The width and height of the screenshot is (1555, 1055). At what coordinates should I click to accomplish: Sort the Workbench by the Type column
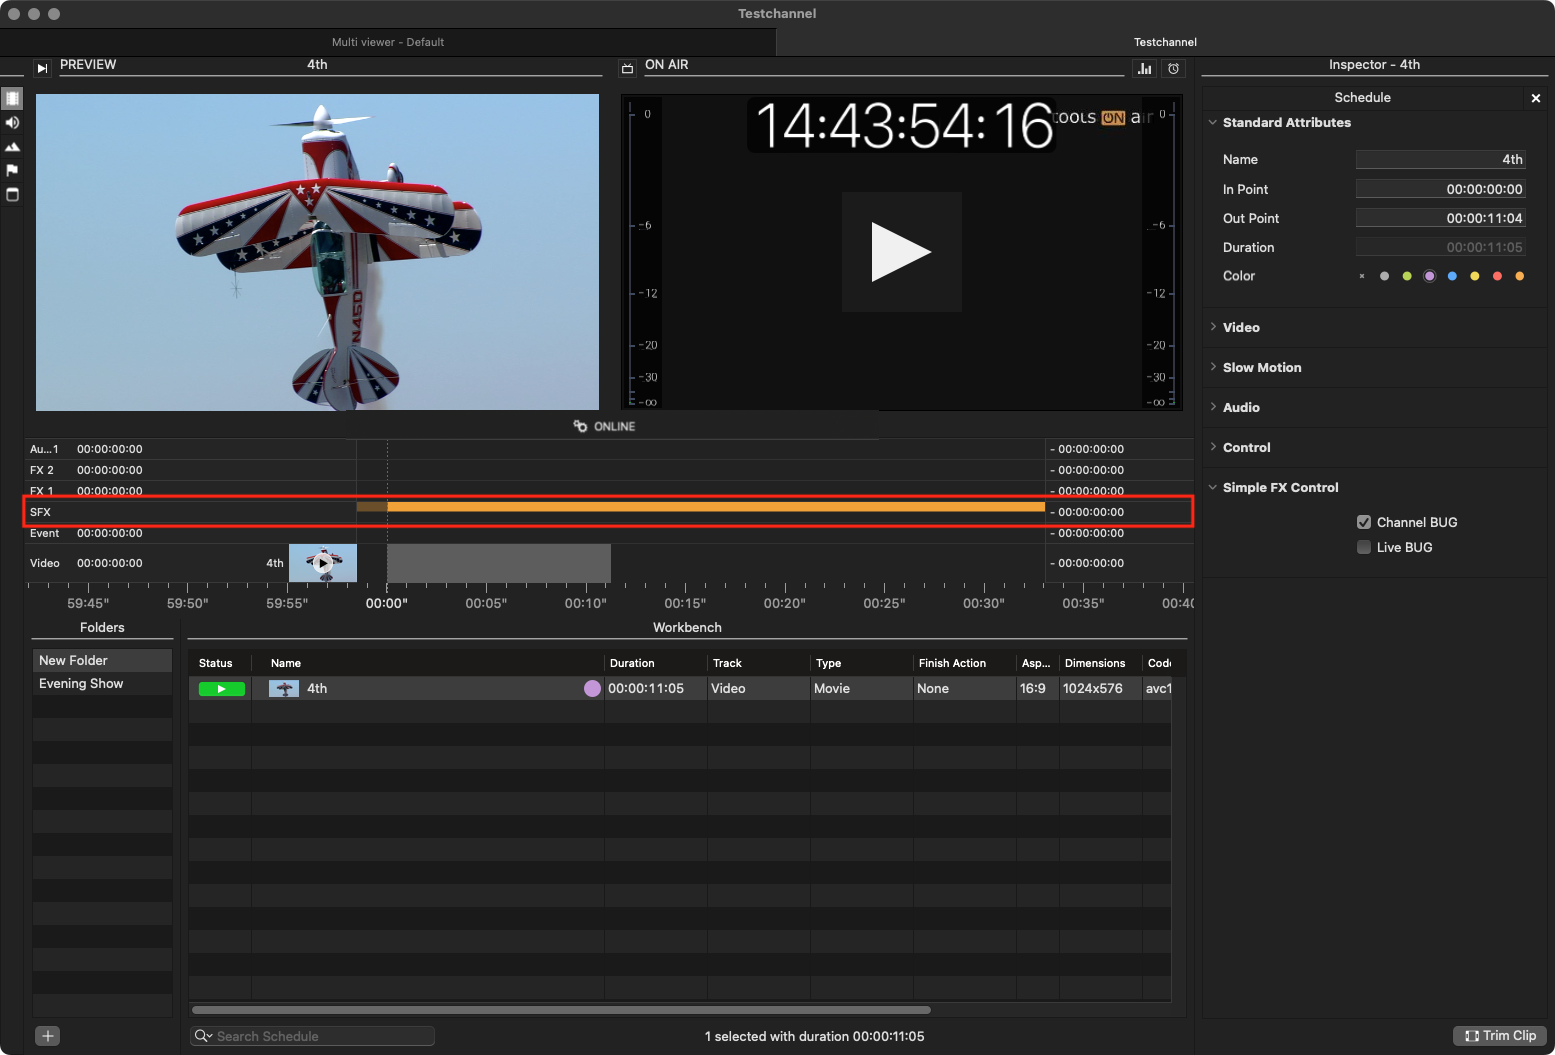862,663
